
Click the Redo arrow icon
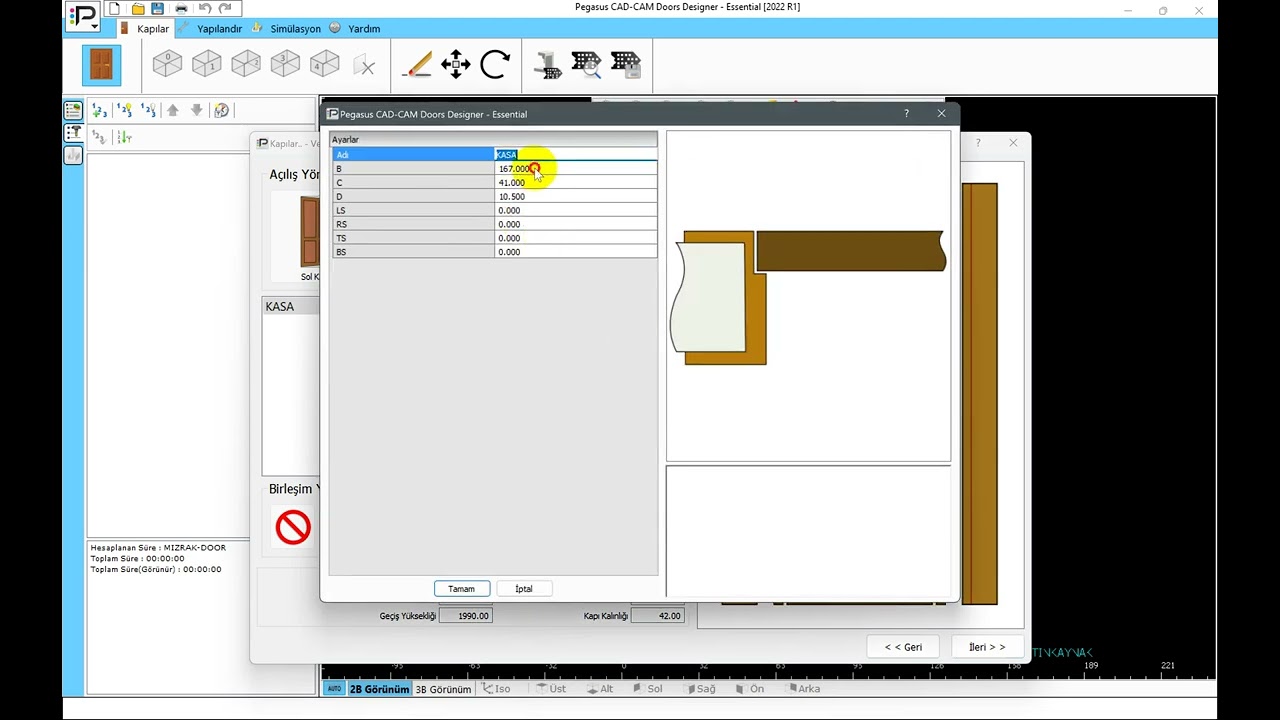point(225,8)
